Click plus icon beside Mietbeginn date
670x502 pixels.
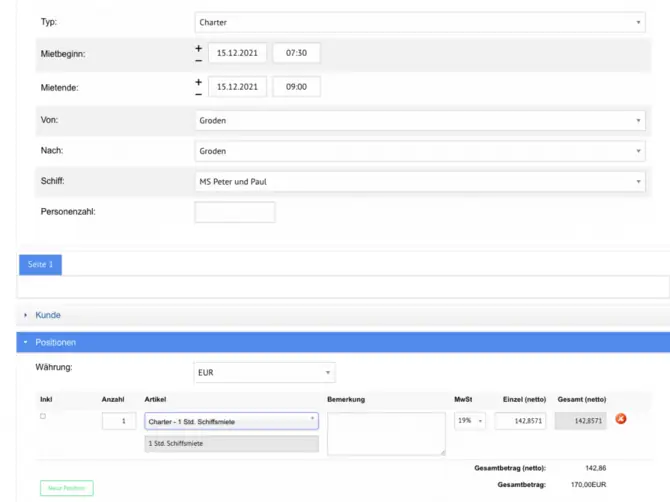(x=198, y=47)
